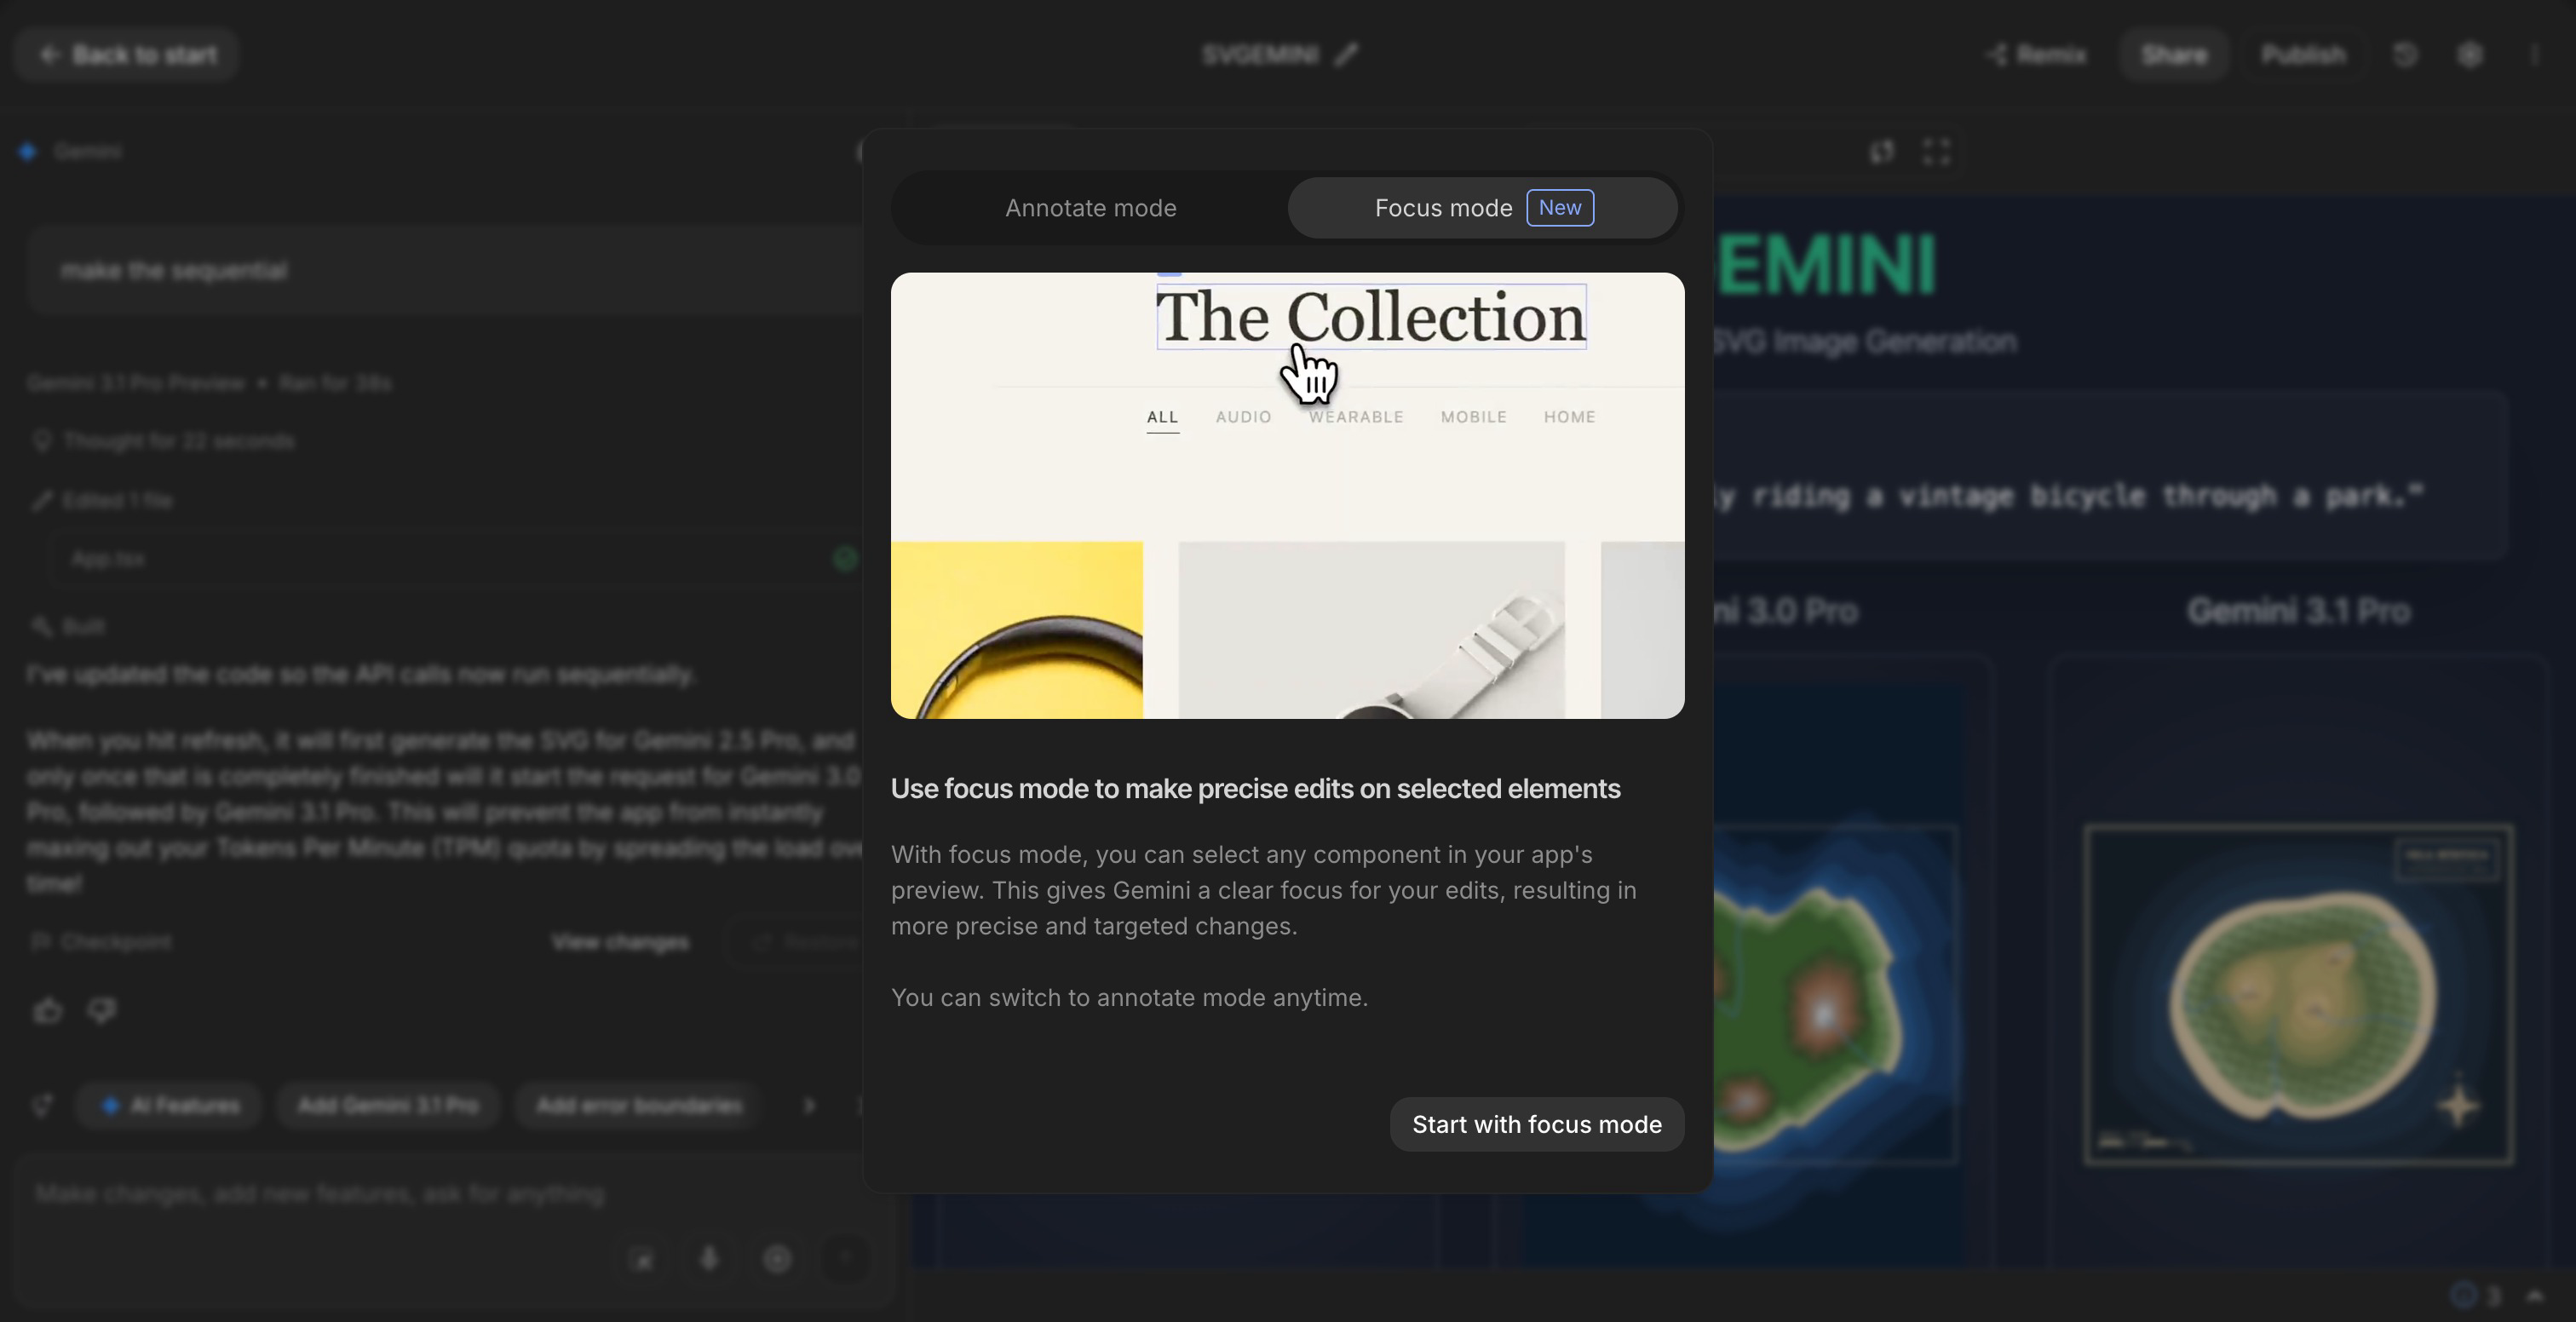The width and height of the screenshot is (2576, 1322).
Task: Click the AI Features suggestion chip
Action: (x=169, y=1105)
